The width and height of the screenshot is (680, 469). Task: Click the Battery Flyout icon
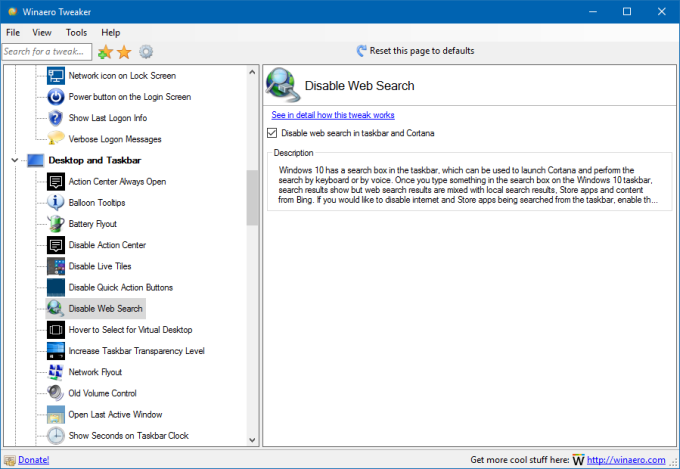coord(56,224)
